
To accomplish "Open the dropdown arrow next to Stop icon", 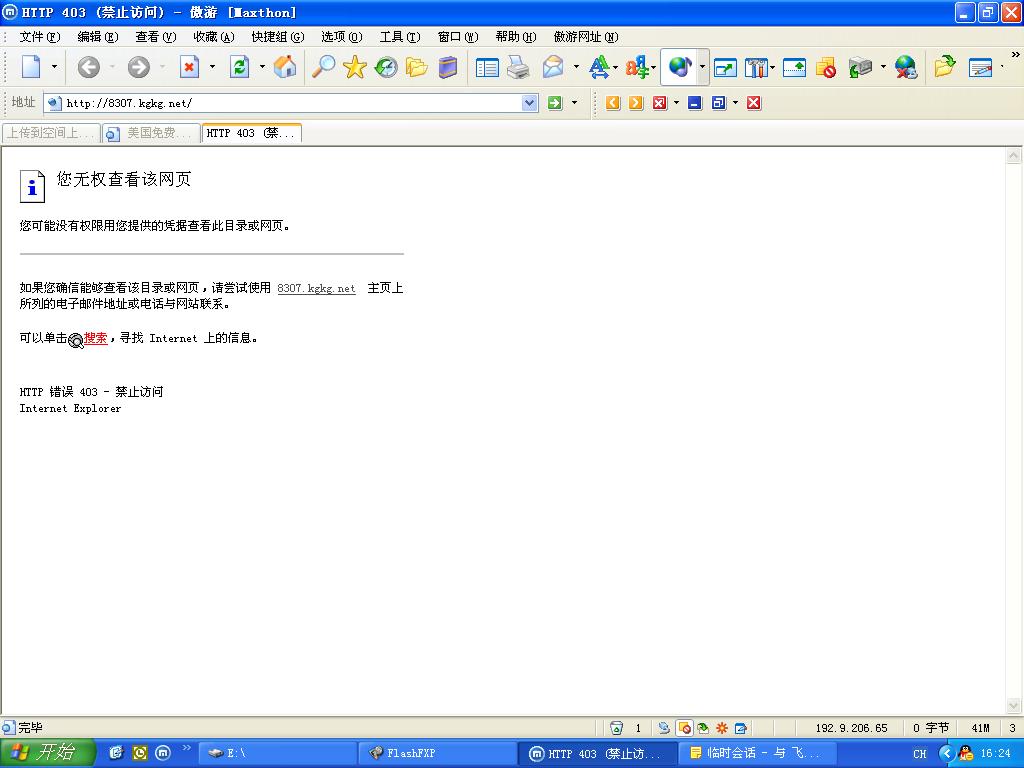I will (212, 67).
